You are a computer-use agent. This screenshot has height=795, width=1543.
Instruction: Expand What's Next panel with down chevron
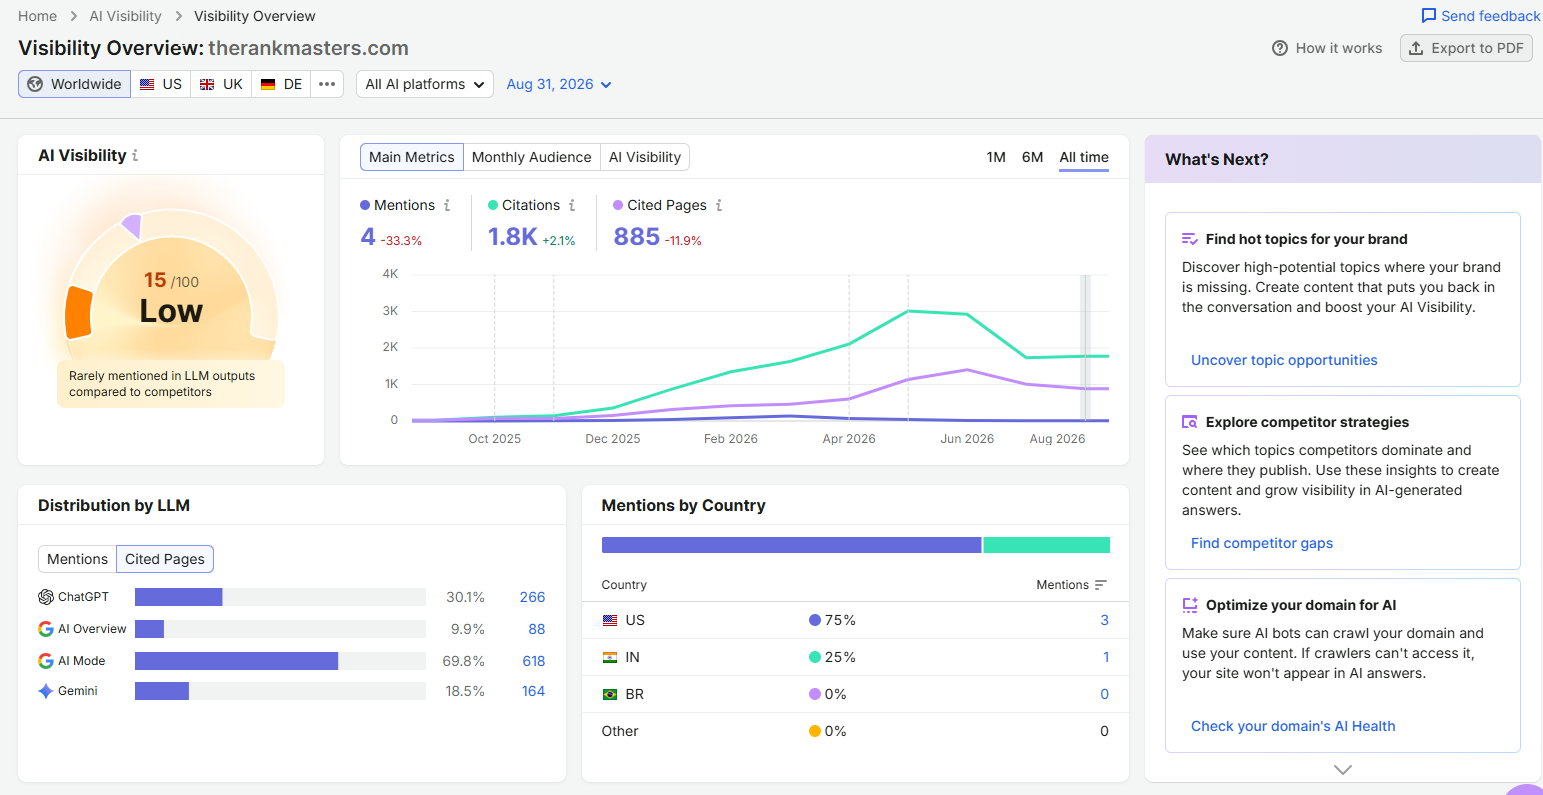(x=1343, y=770)
